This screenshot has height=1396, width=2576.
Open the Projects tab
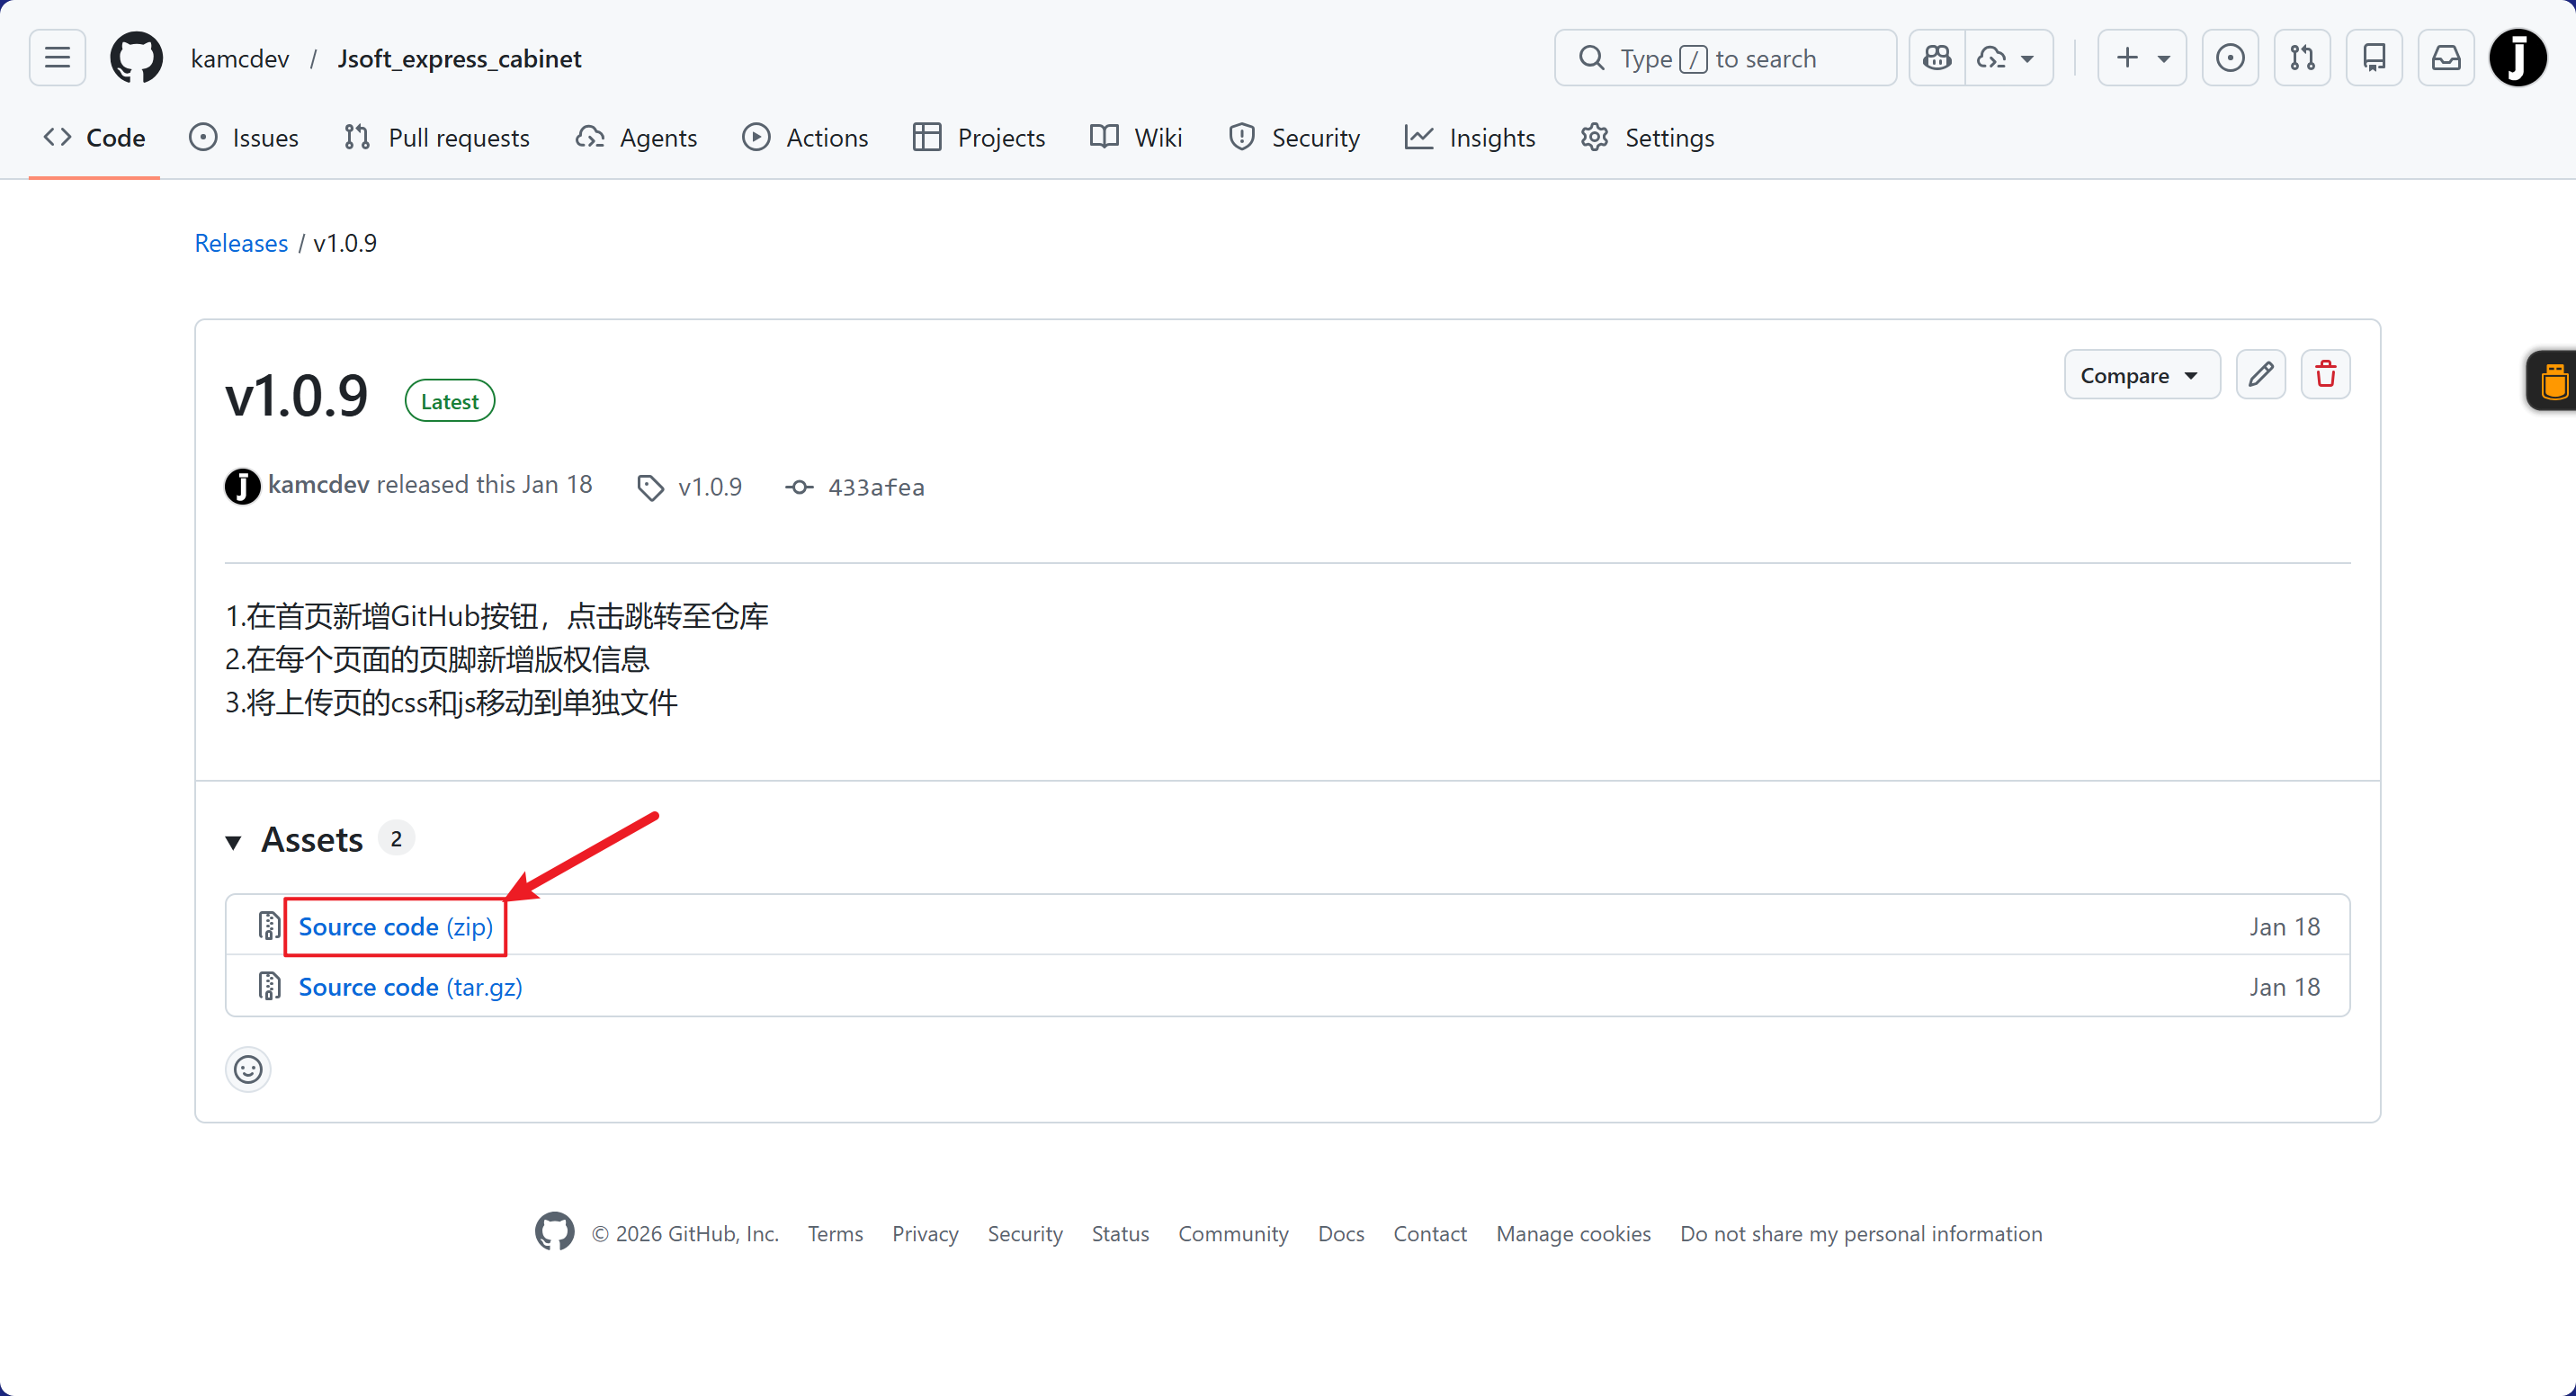tap(979, 137)
